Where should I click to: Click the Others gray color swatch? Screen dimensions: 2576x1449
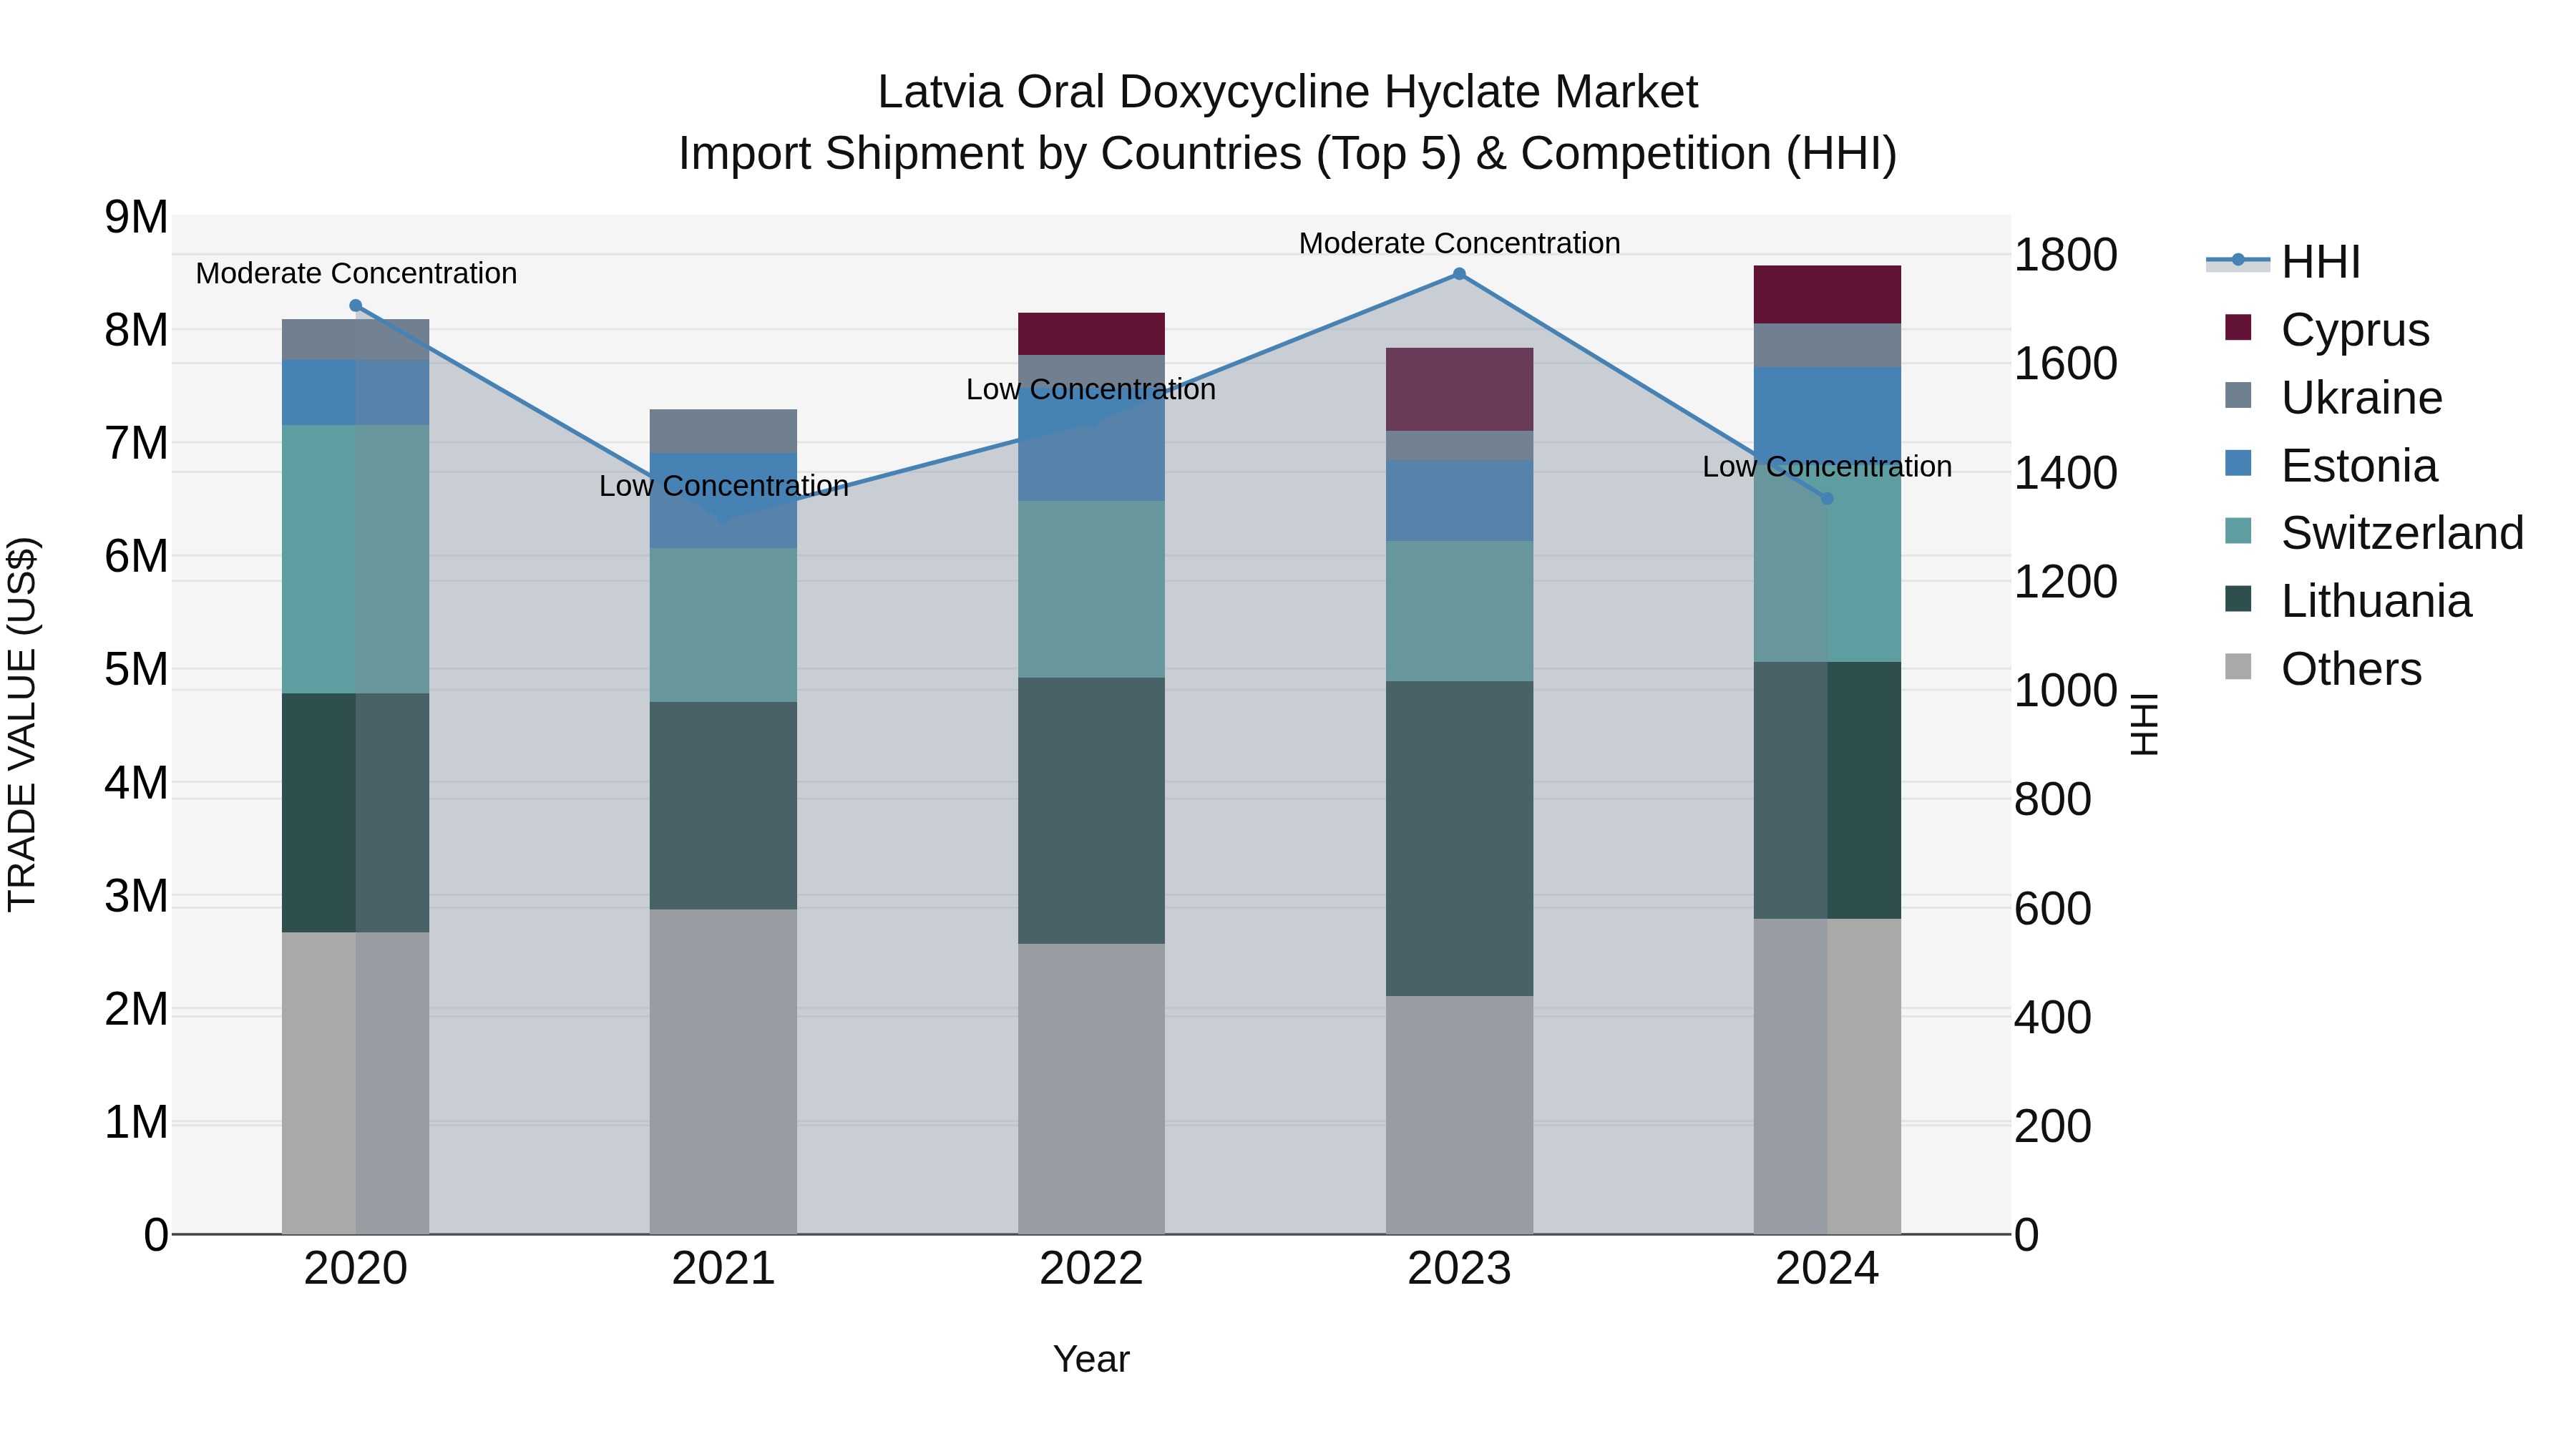(2238, 667)
